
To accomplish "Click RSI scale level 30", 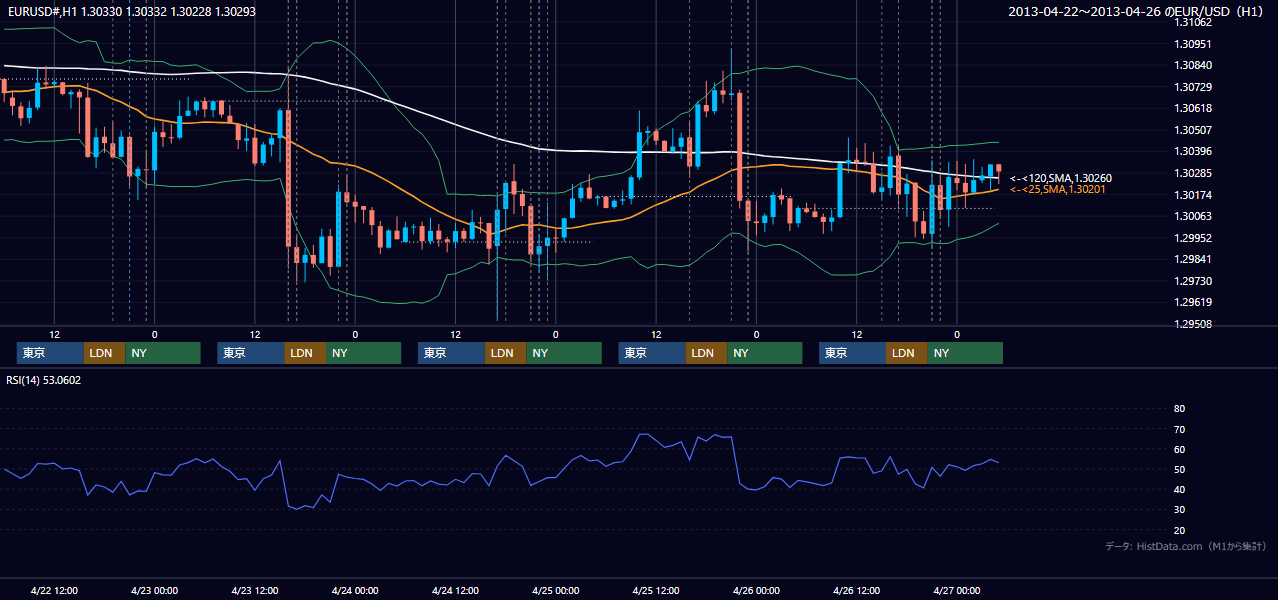I will pos(1179,510).
